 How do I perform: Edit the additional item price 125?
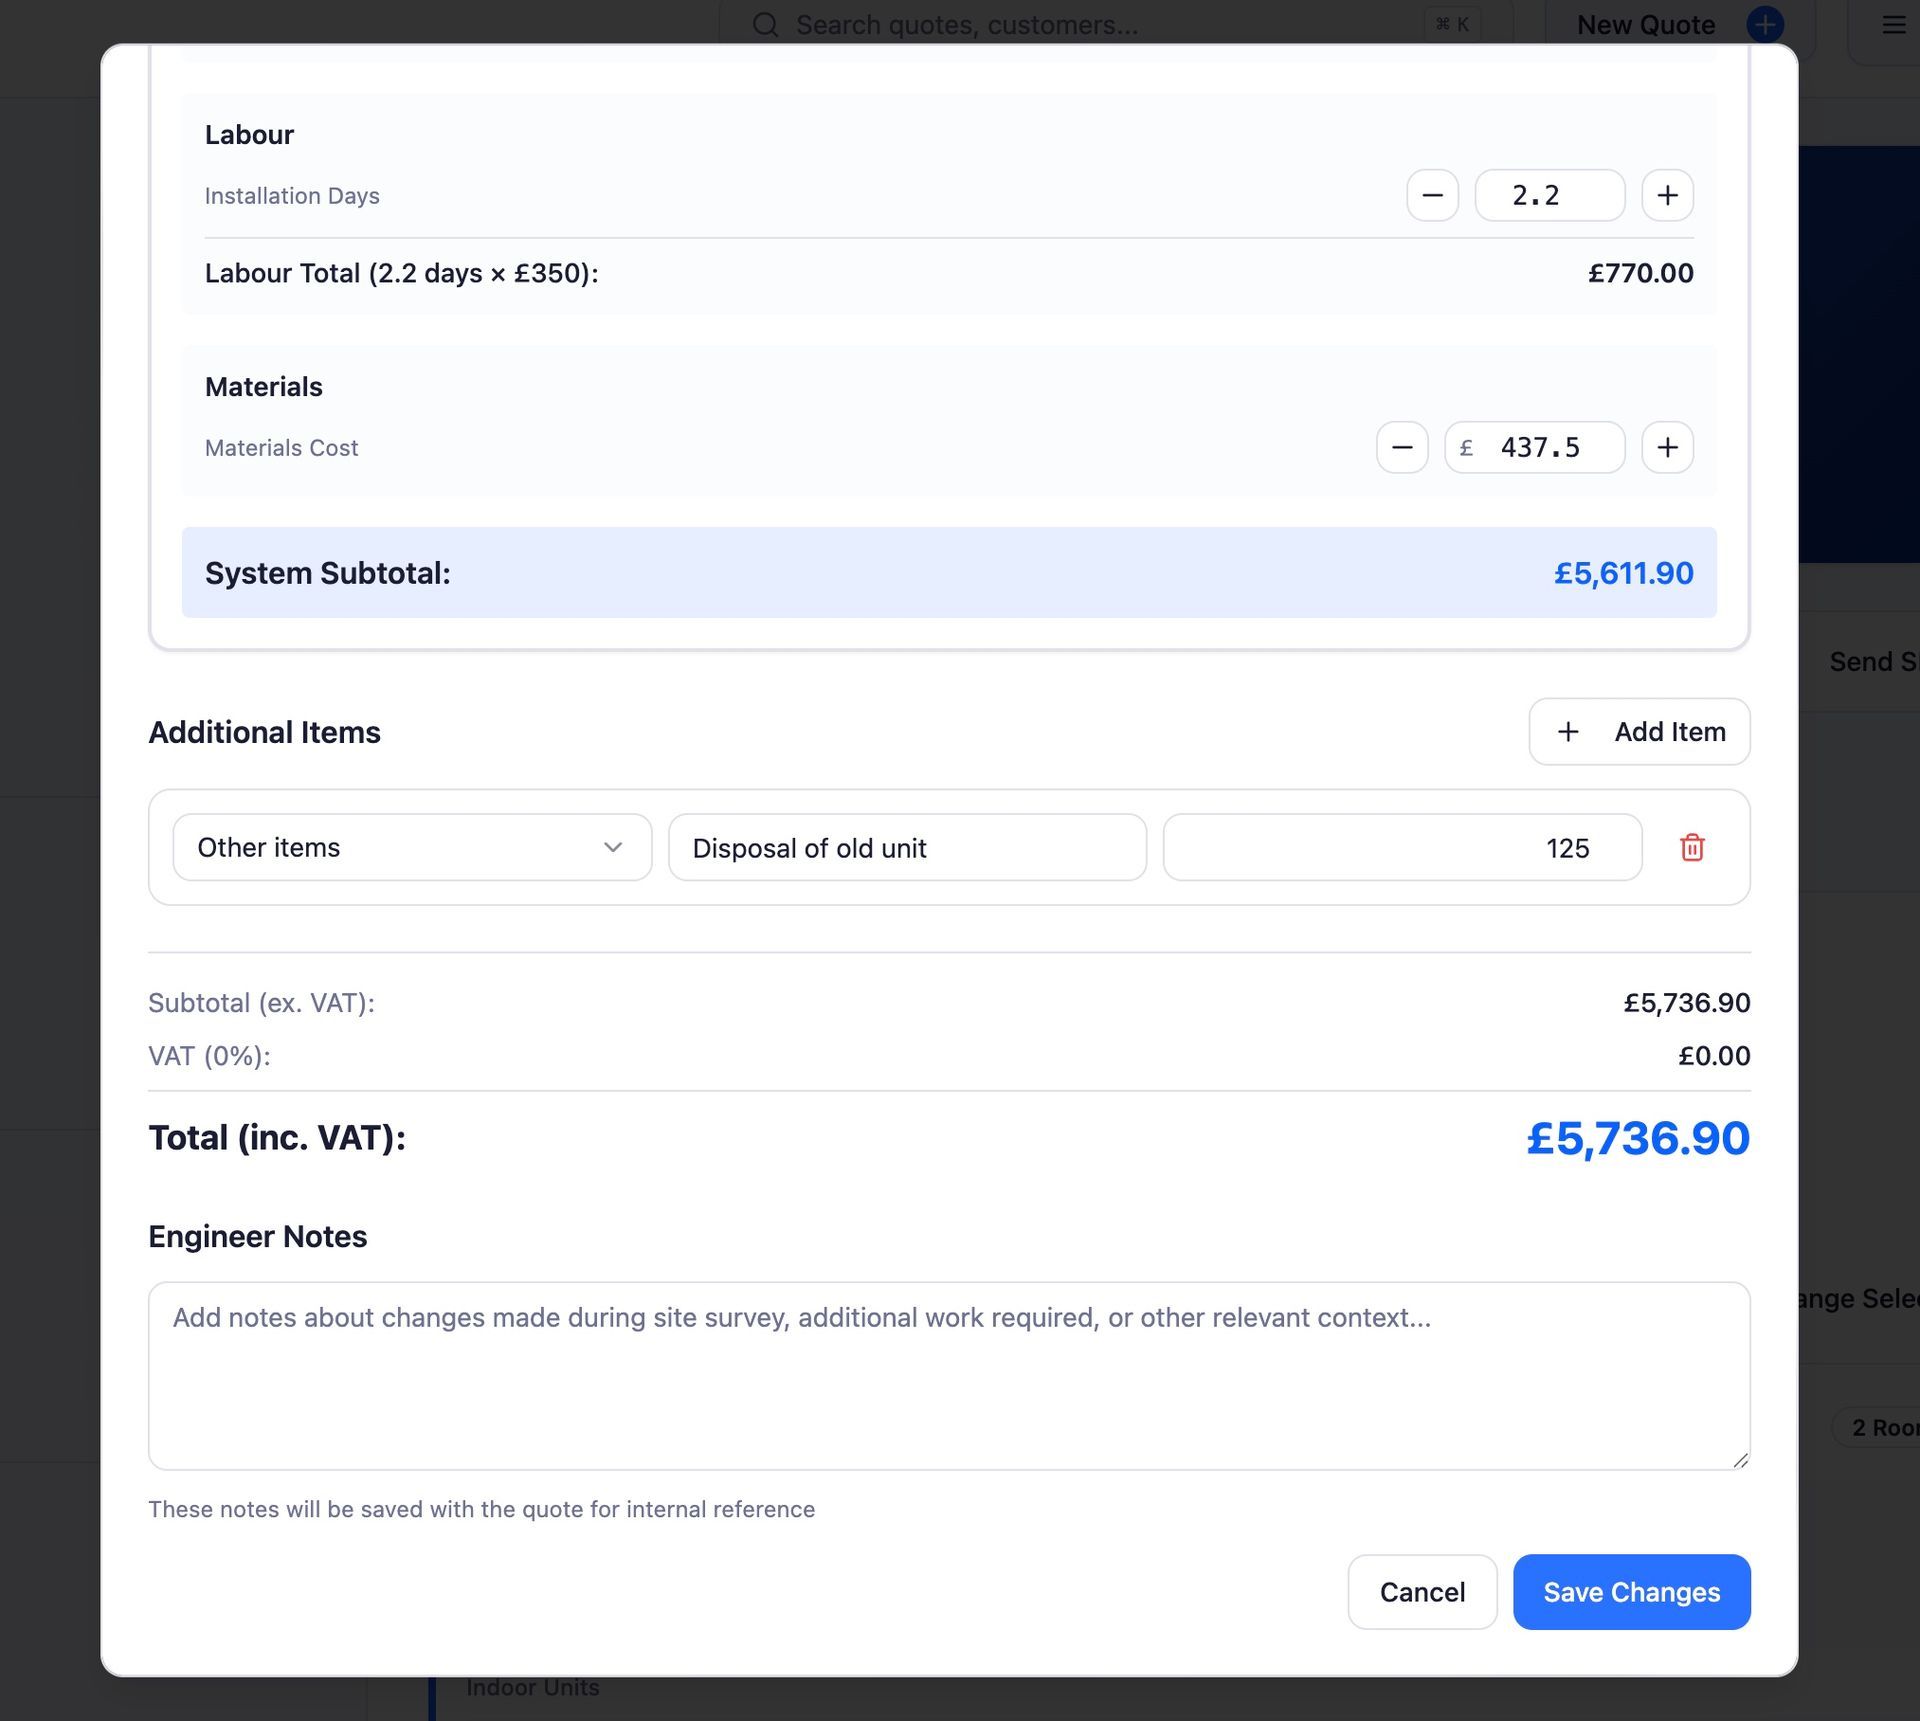pyautogui.click(x=1401, y=848)
